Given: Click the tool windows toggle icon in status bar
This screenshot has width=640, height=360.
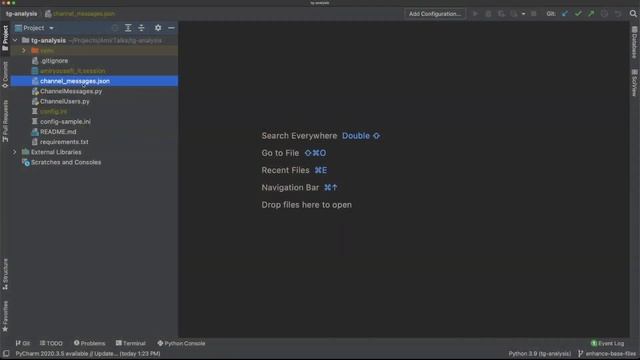Looking at the screenshot, I should click(x=6, y=353).
